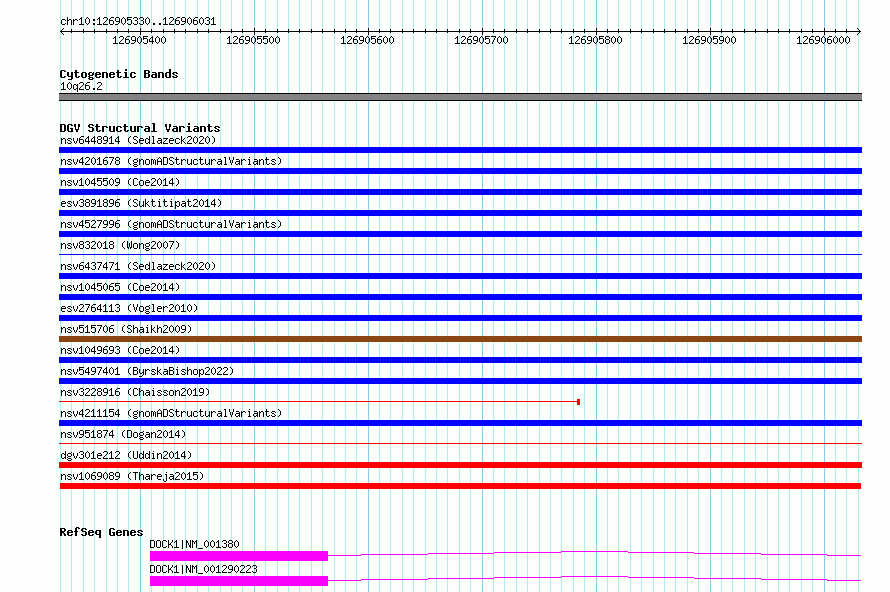The height and width of the screenshot is (592, 890).
Task: Click magenta exon block of DOCK1|NM_001380
Action: (x=239, y=556)
